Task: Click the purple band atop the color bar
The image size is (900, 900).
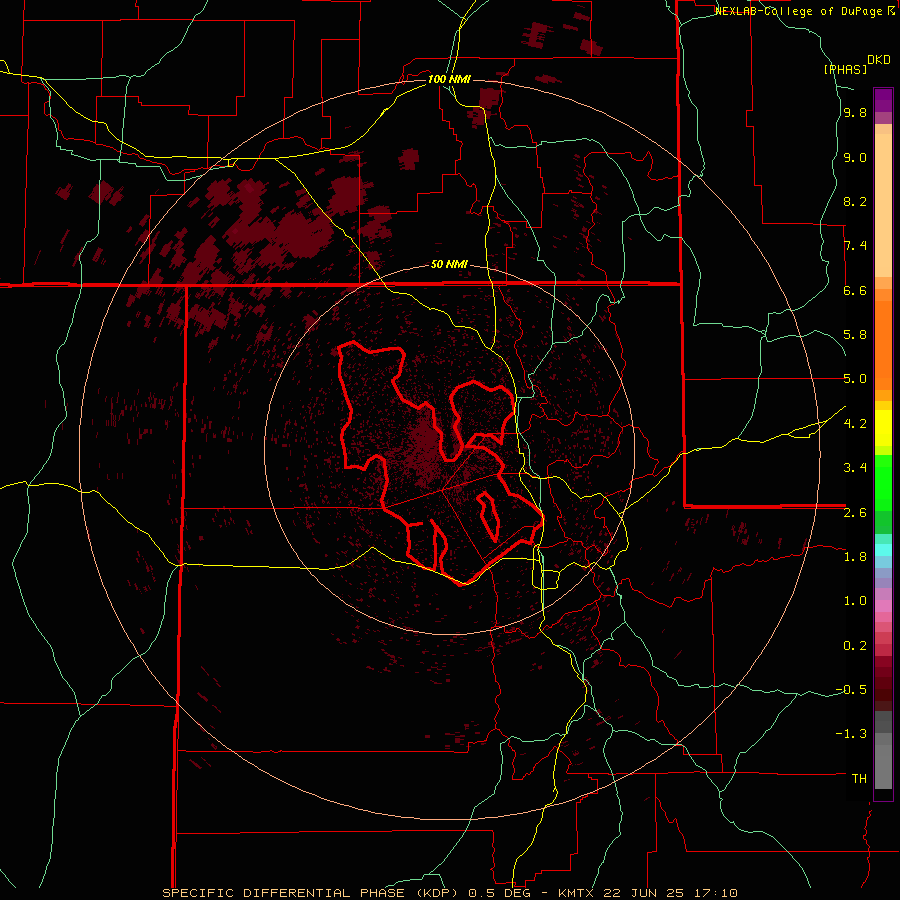Action: coord(883,100)
